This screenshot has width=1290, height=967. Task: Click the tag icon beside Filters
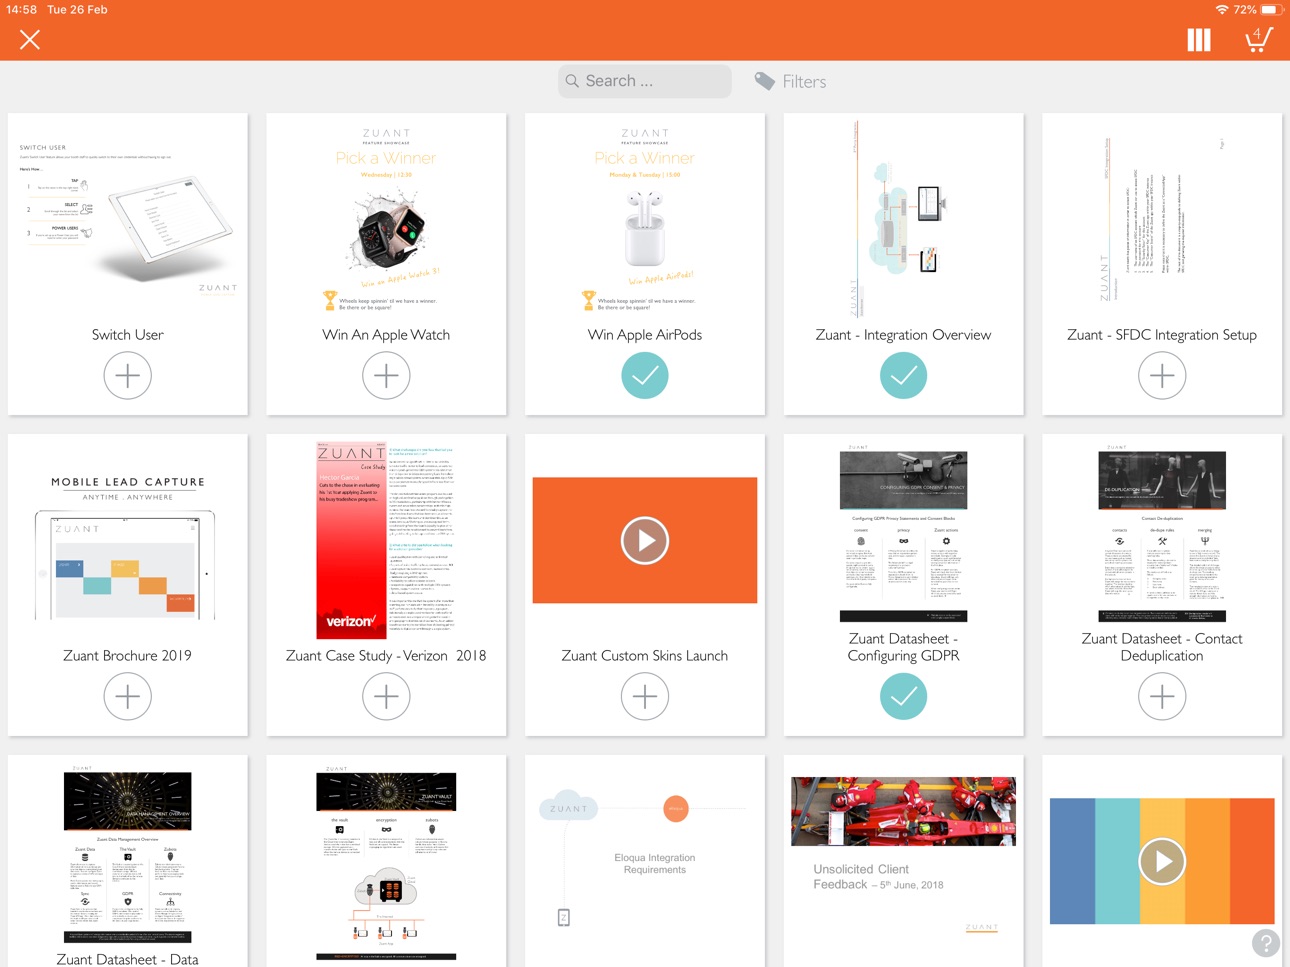[x=764, y=81]
